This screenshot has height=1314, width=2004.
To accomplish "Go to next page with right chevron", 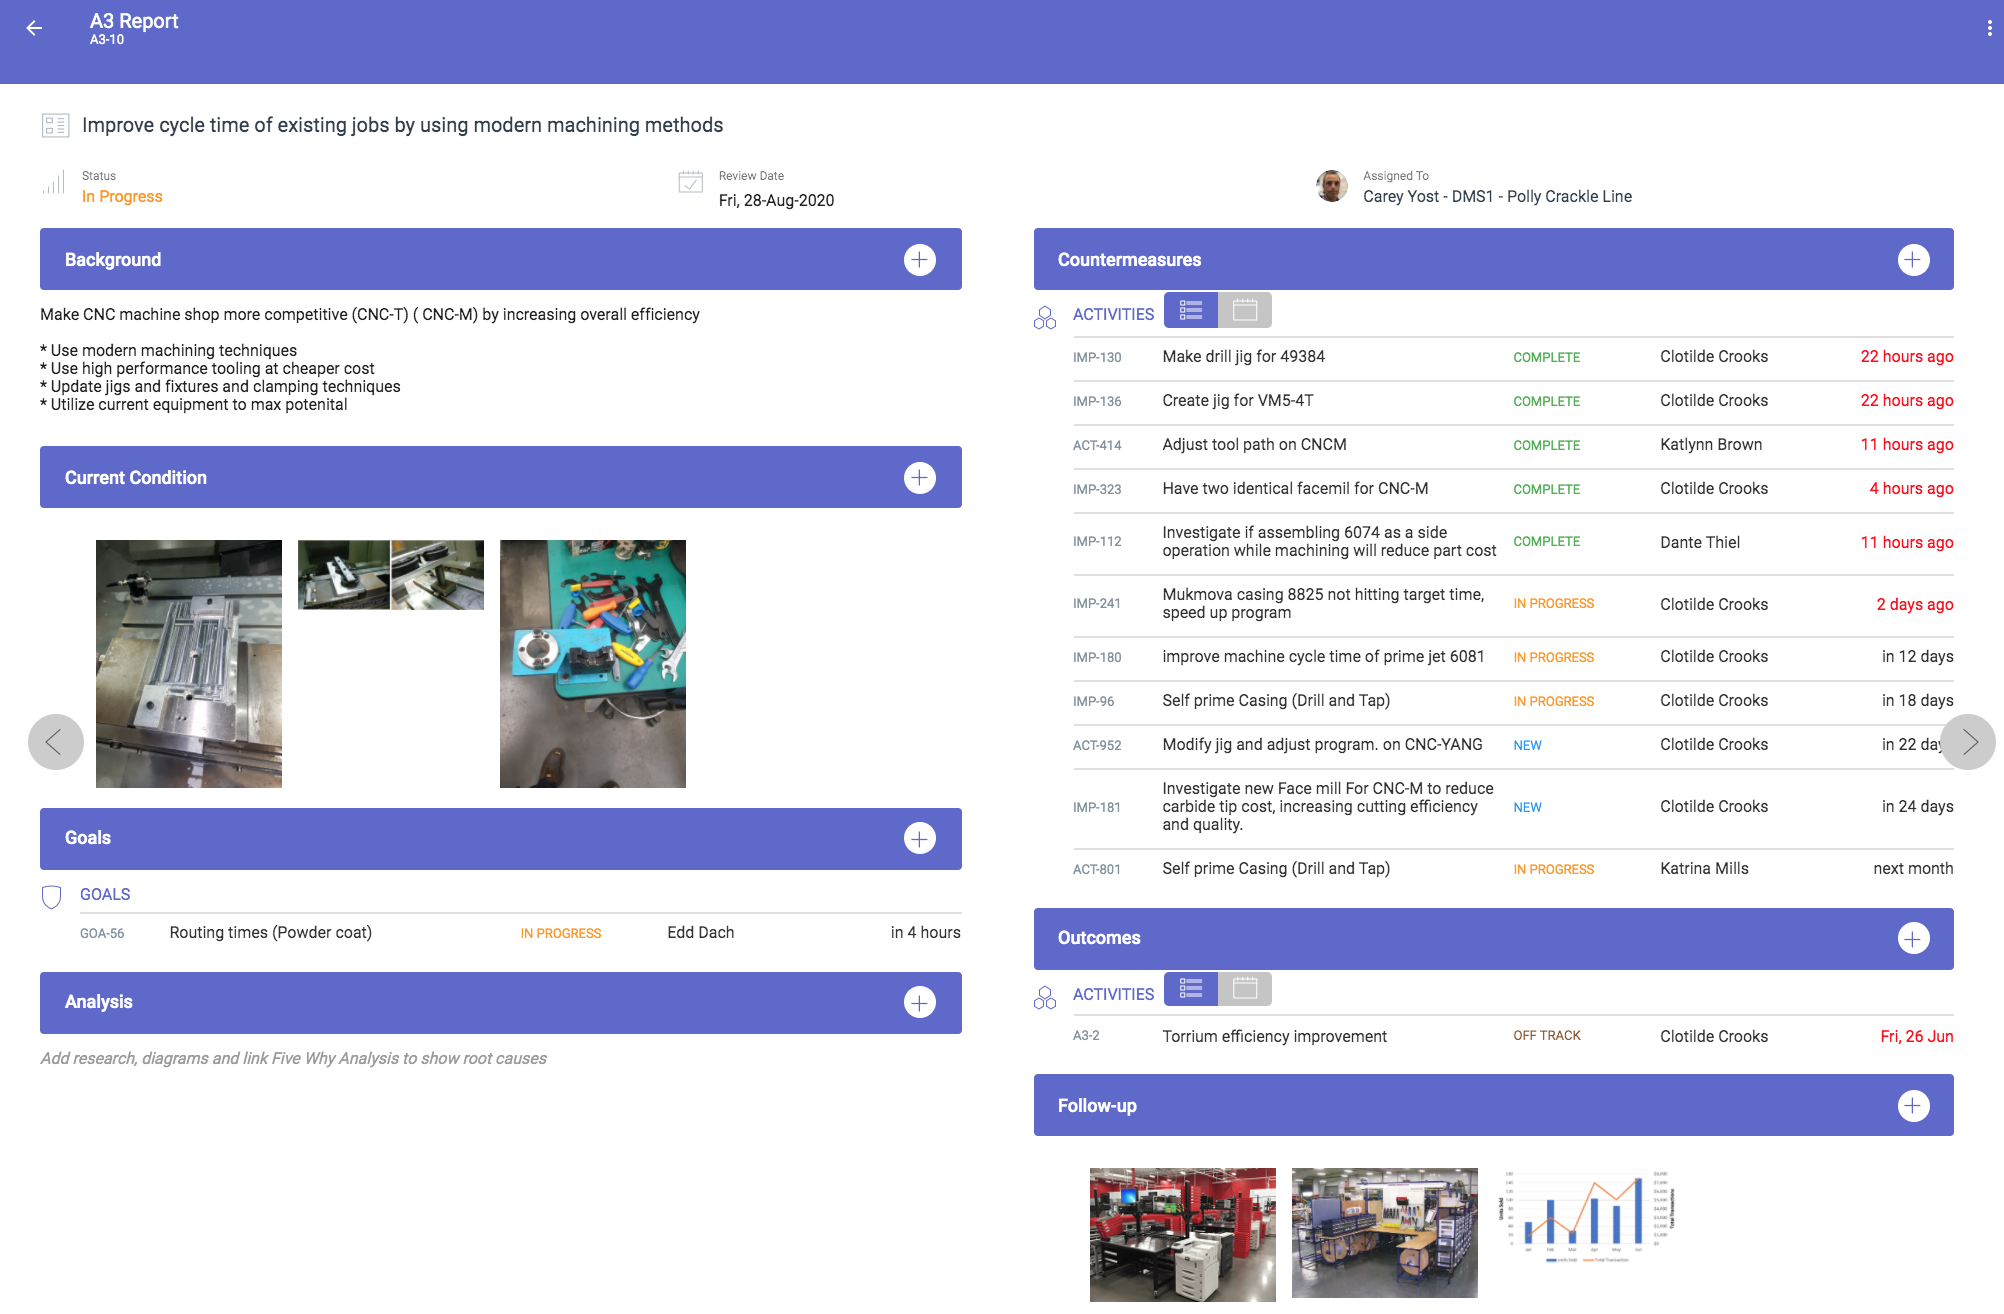I will tap(1968, 742).
